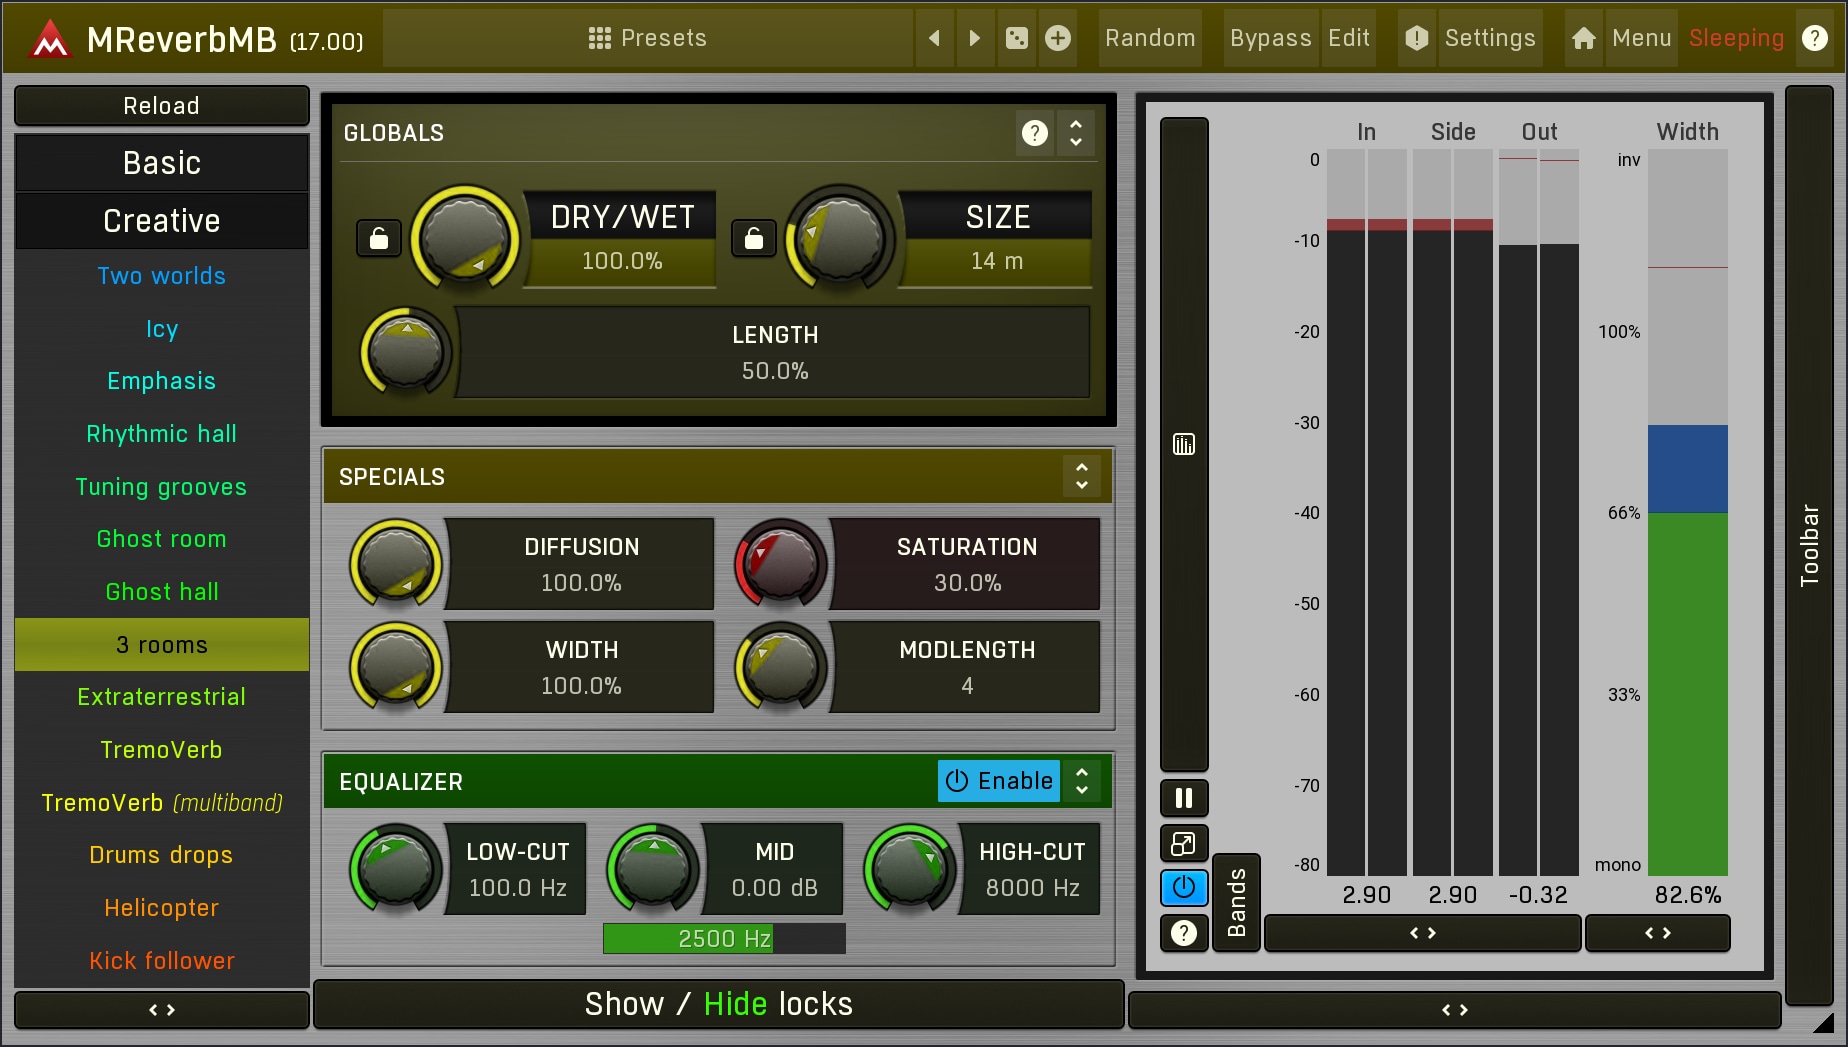Click the Reload button
1848x1047 pixels.
(162, 106)
